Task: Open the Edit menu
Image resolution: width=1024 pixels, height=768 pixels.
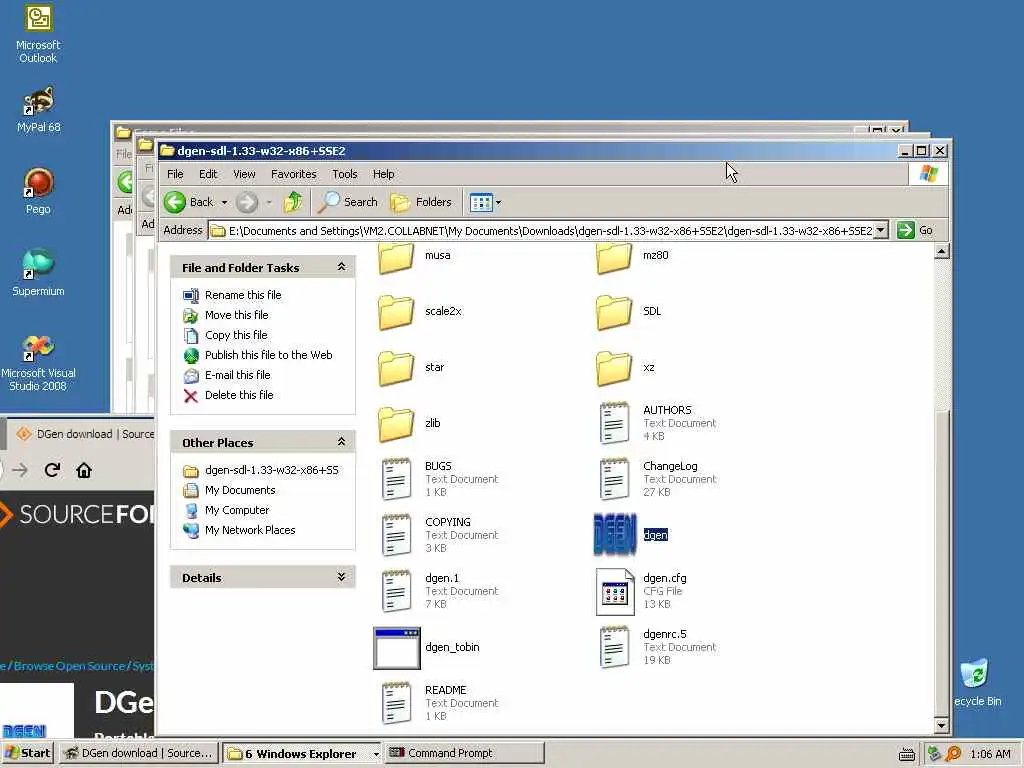Action: [x=208, y=174]
